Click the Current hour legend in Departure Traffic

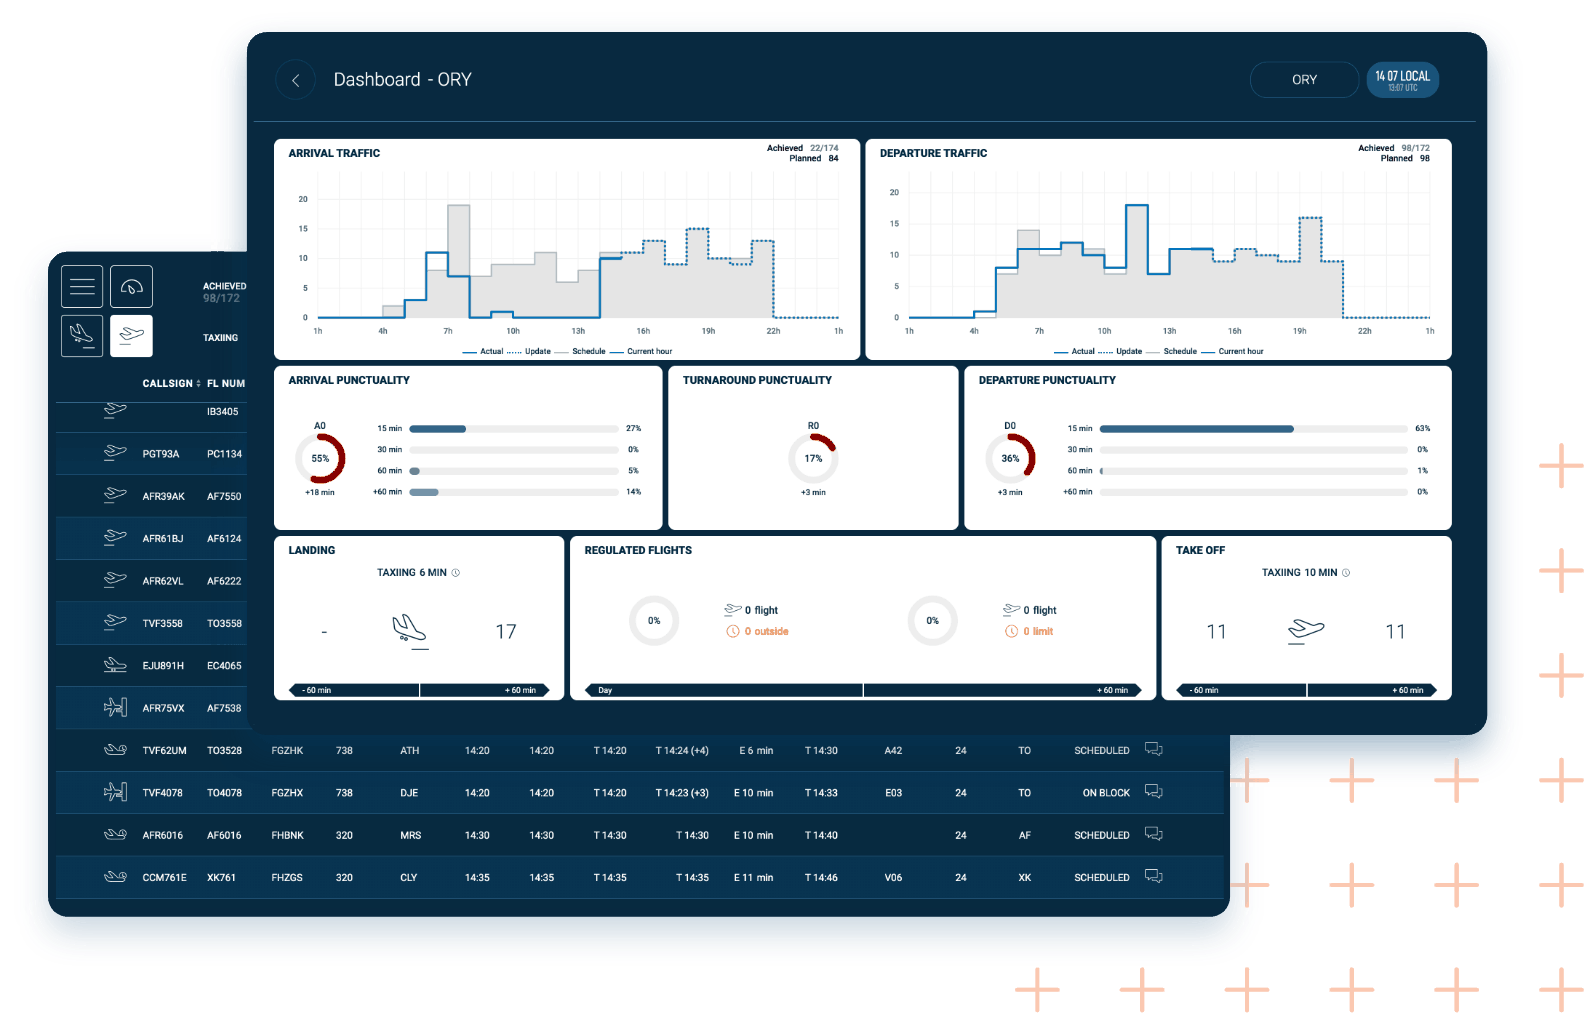click(1232, 352)
